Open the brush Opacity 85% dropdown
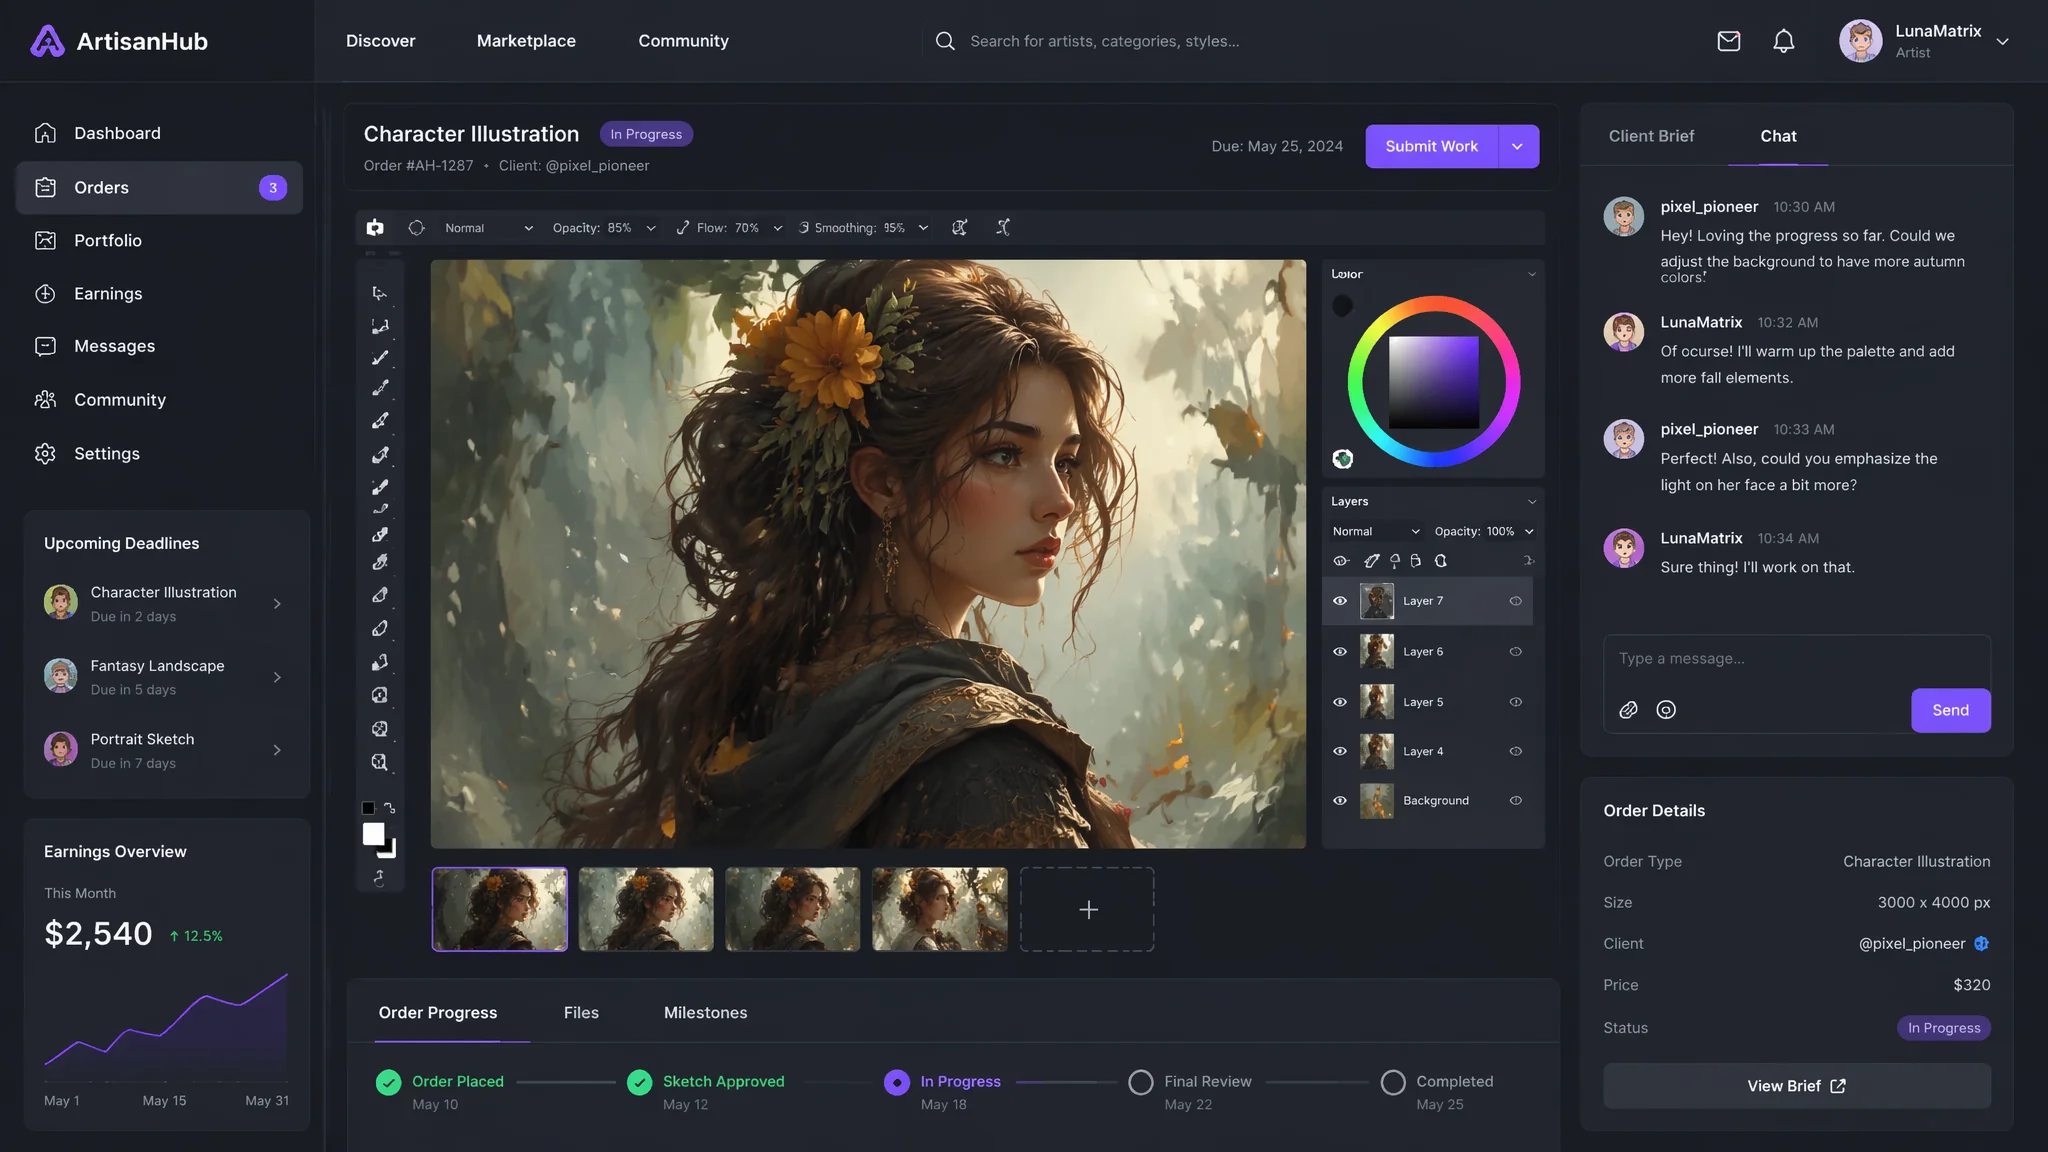 pyautogui.click(x=605, y=228)
